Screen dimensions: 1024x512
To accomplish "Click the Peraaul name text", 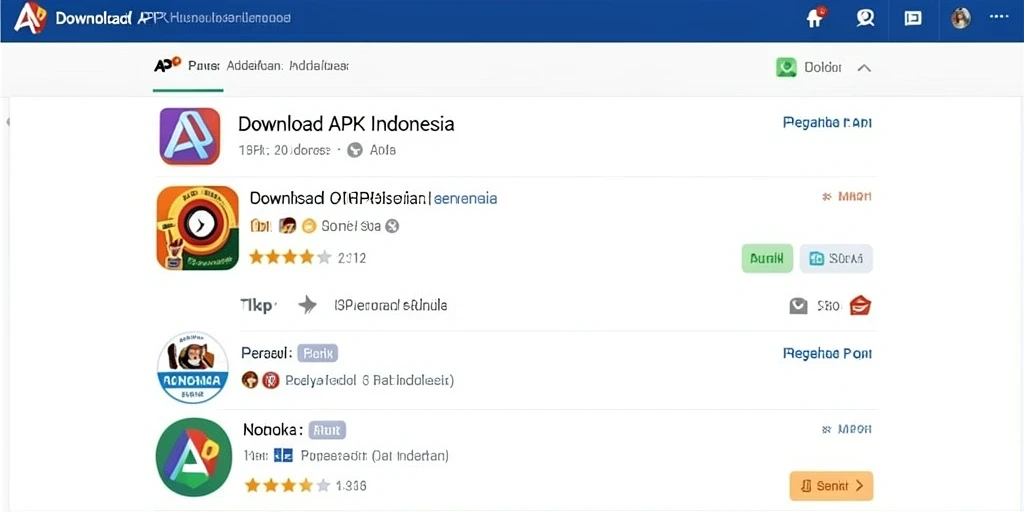I will (266, 353).
